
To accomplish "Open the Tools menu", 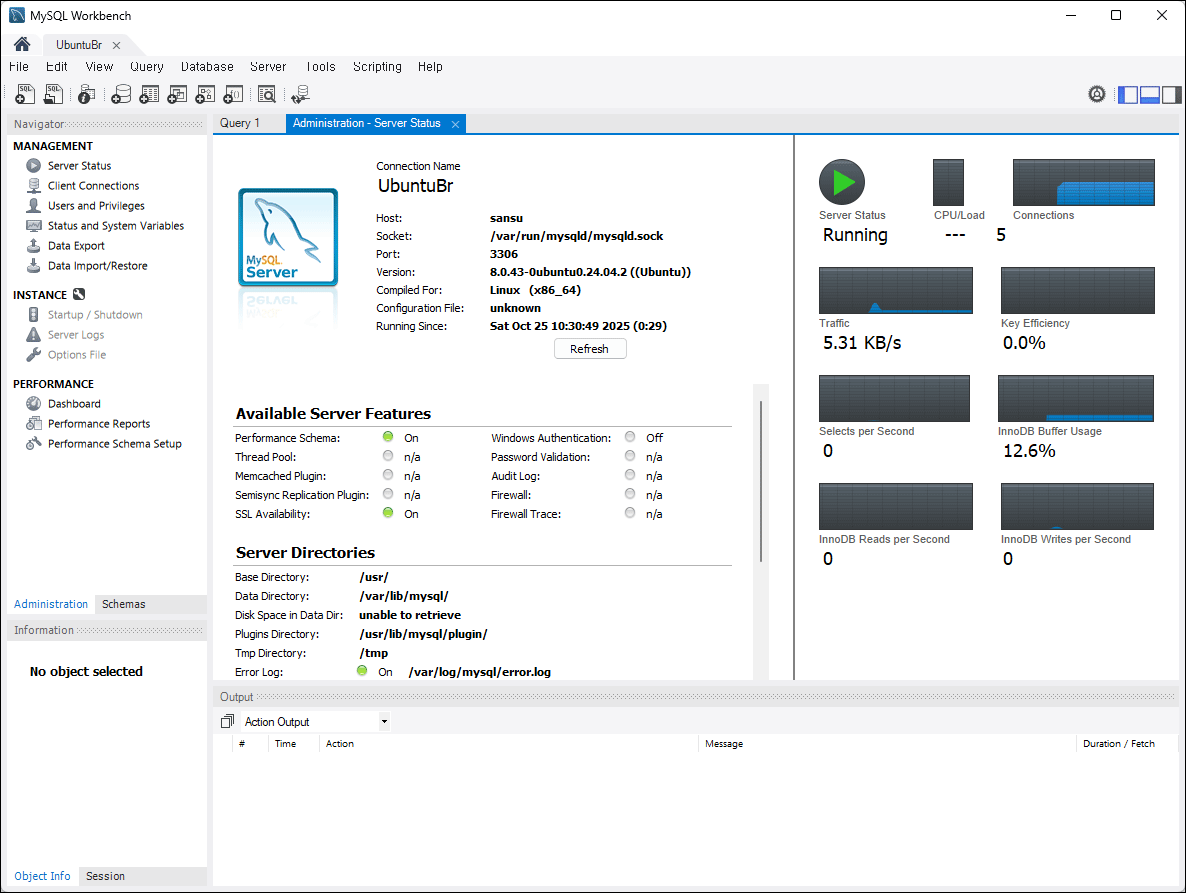I will tap(321, 67).
